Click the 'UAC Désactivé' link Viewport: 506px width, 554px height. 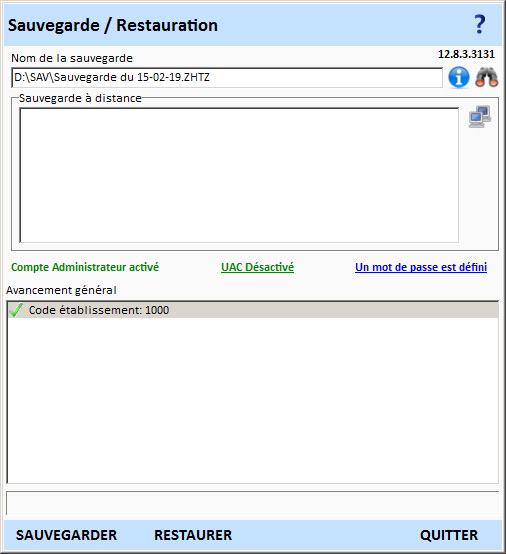click(x=257, y=267)
